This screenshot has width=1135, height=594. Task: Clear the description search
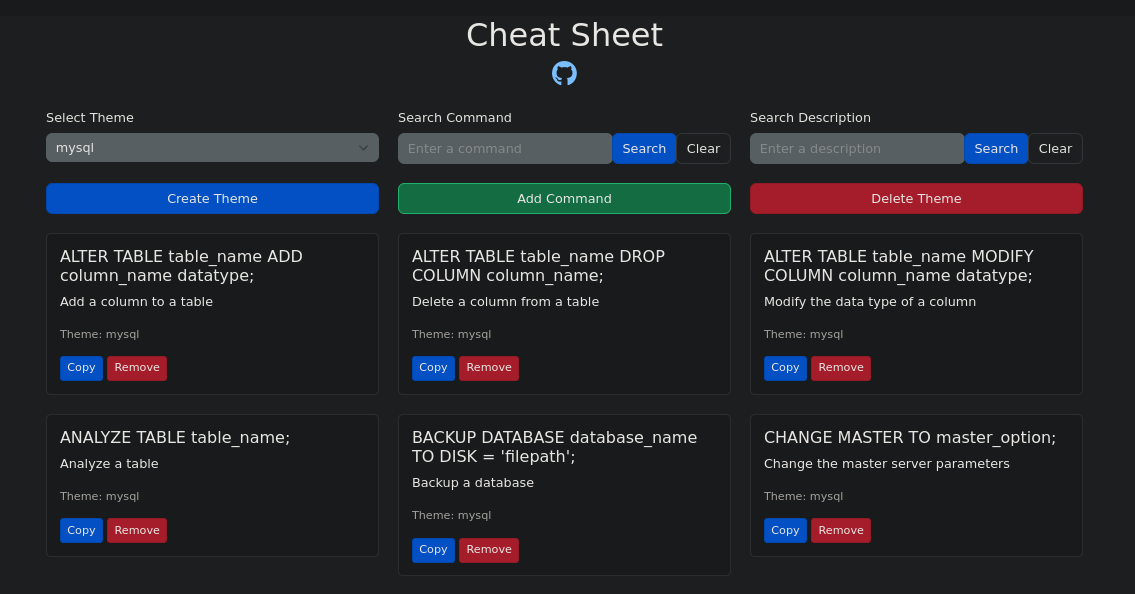pos(1055,148)
